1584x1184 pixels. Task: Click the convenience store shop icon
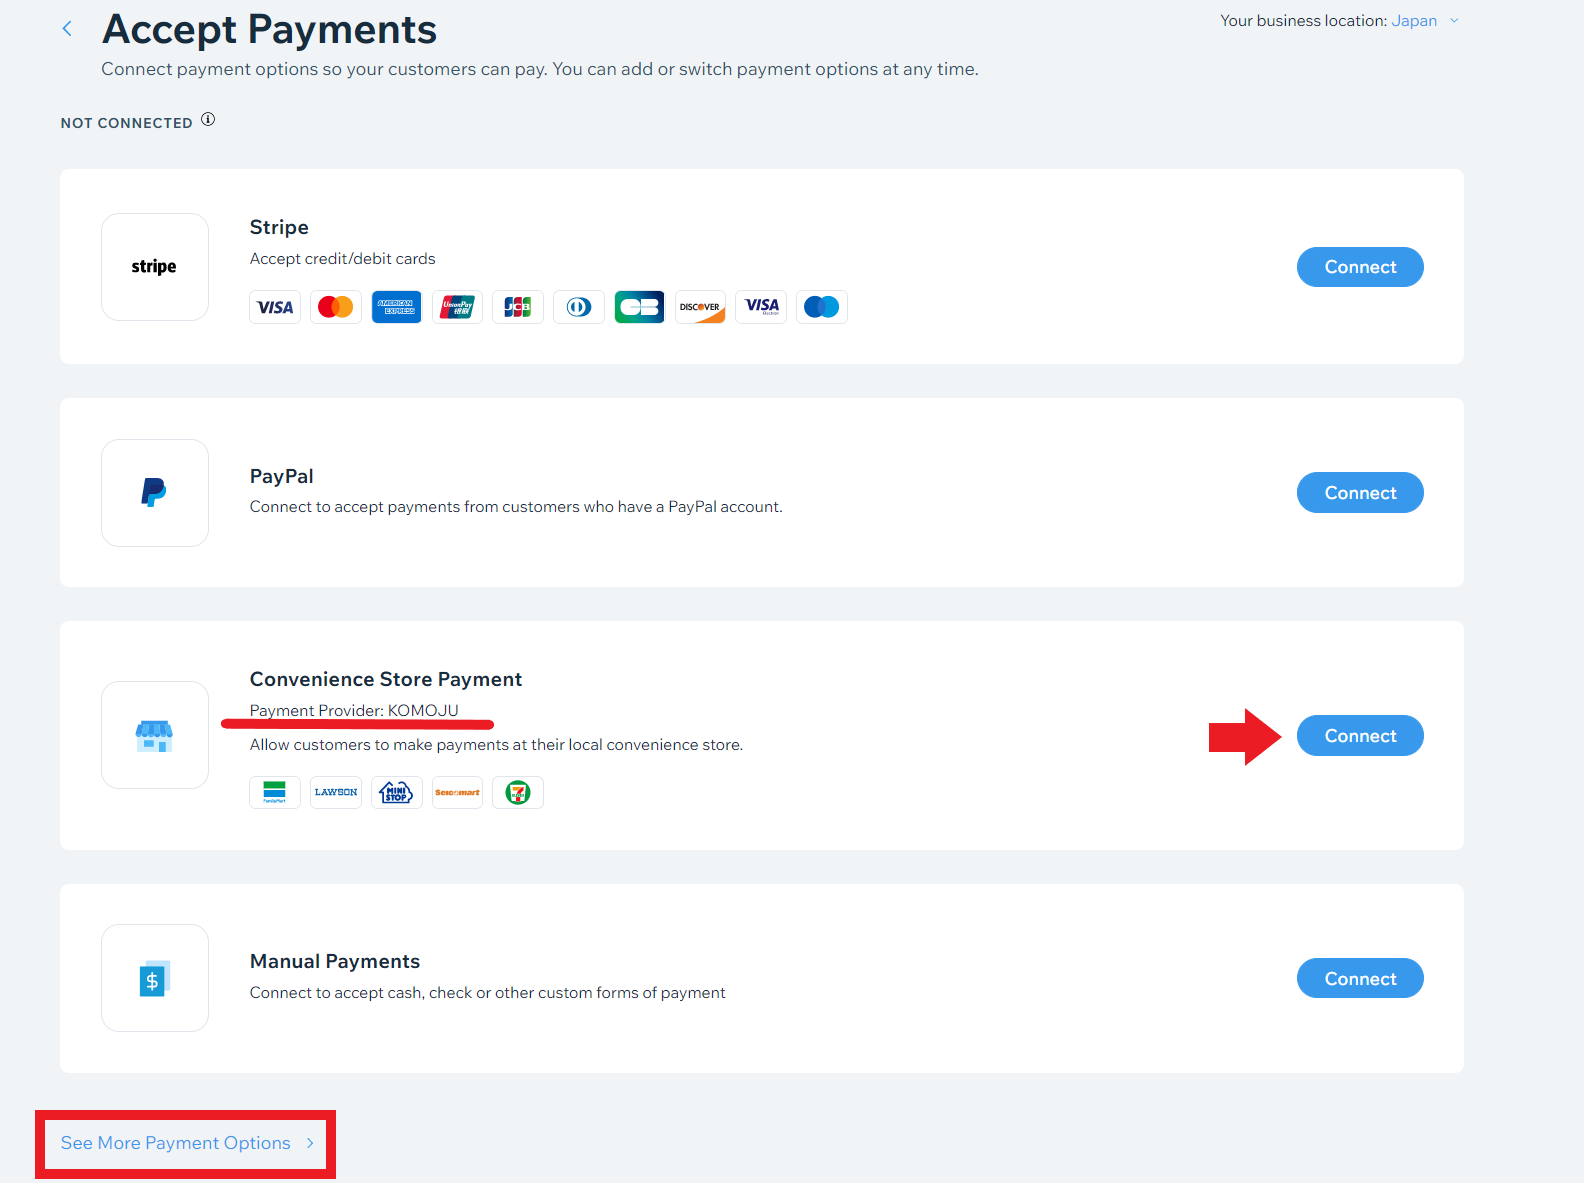tap(155, 735)
